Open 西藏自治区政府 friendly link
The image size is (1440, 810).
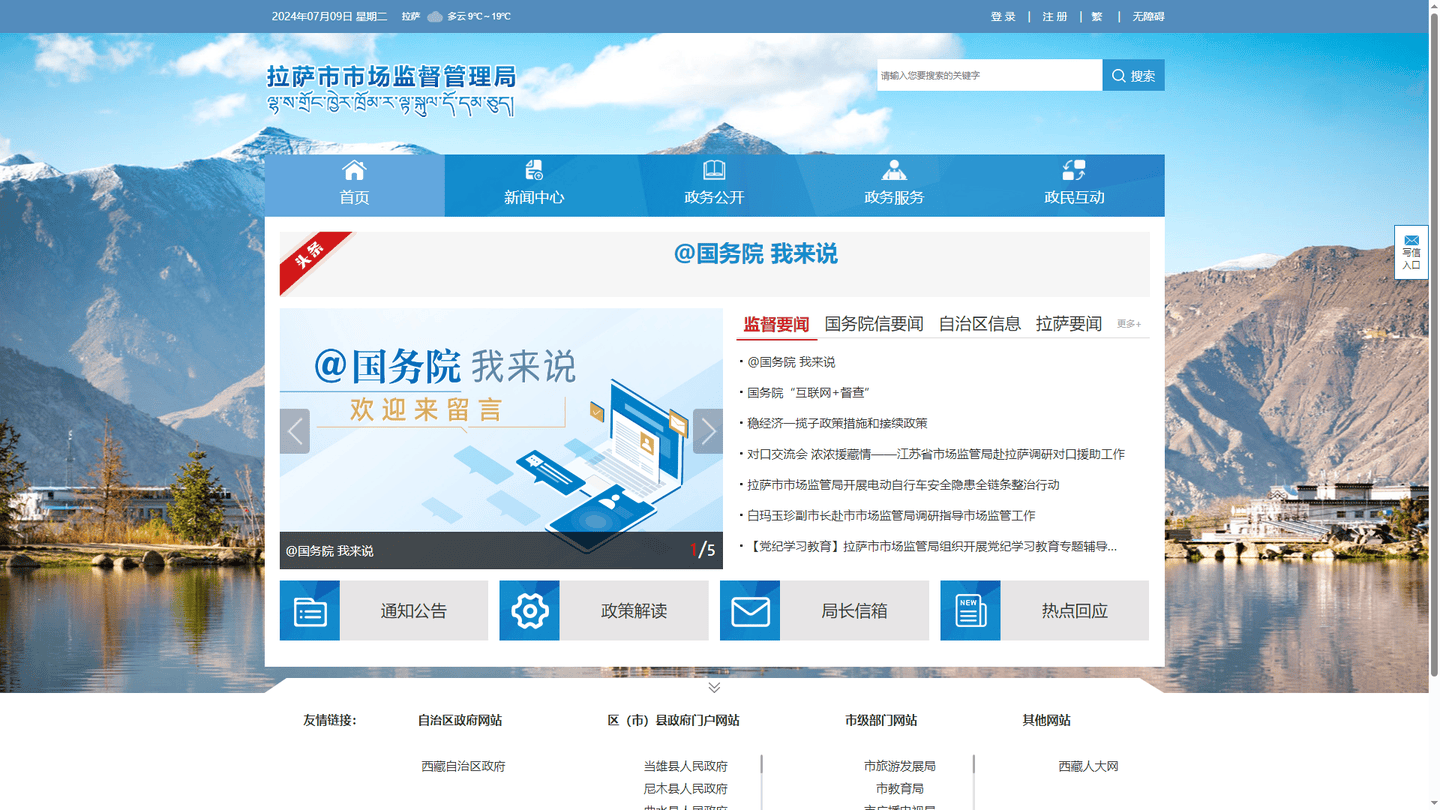click(463, 767)
